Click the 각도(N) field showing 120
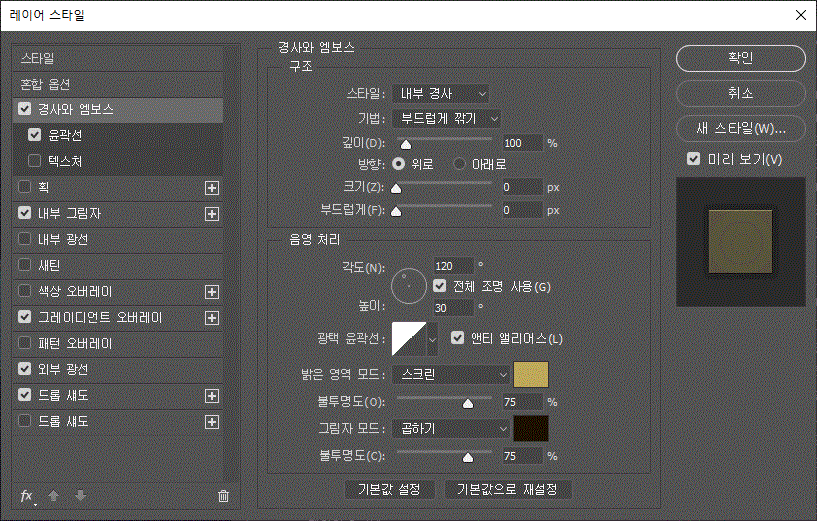The image size is (817, 521). [x=454, y=266]
